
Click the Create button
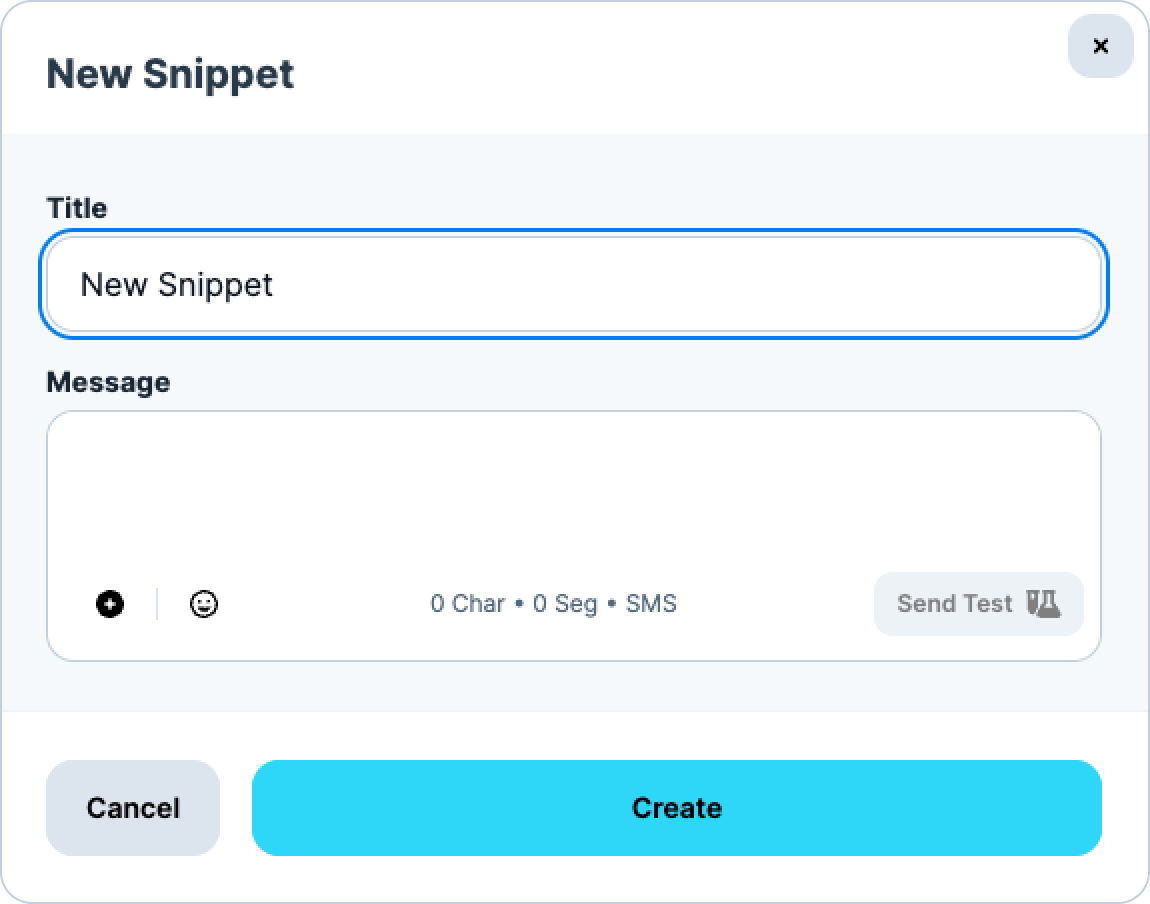pyautogui.click(x=676, y=807)
